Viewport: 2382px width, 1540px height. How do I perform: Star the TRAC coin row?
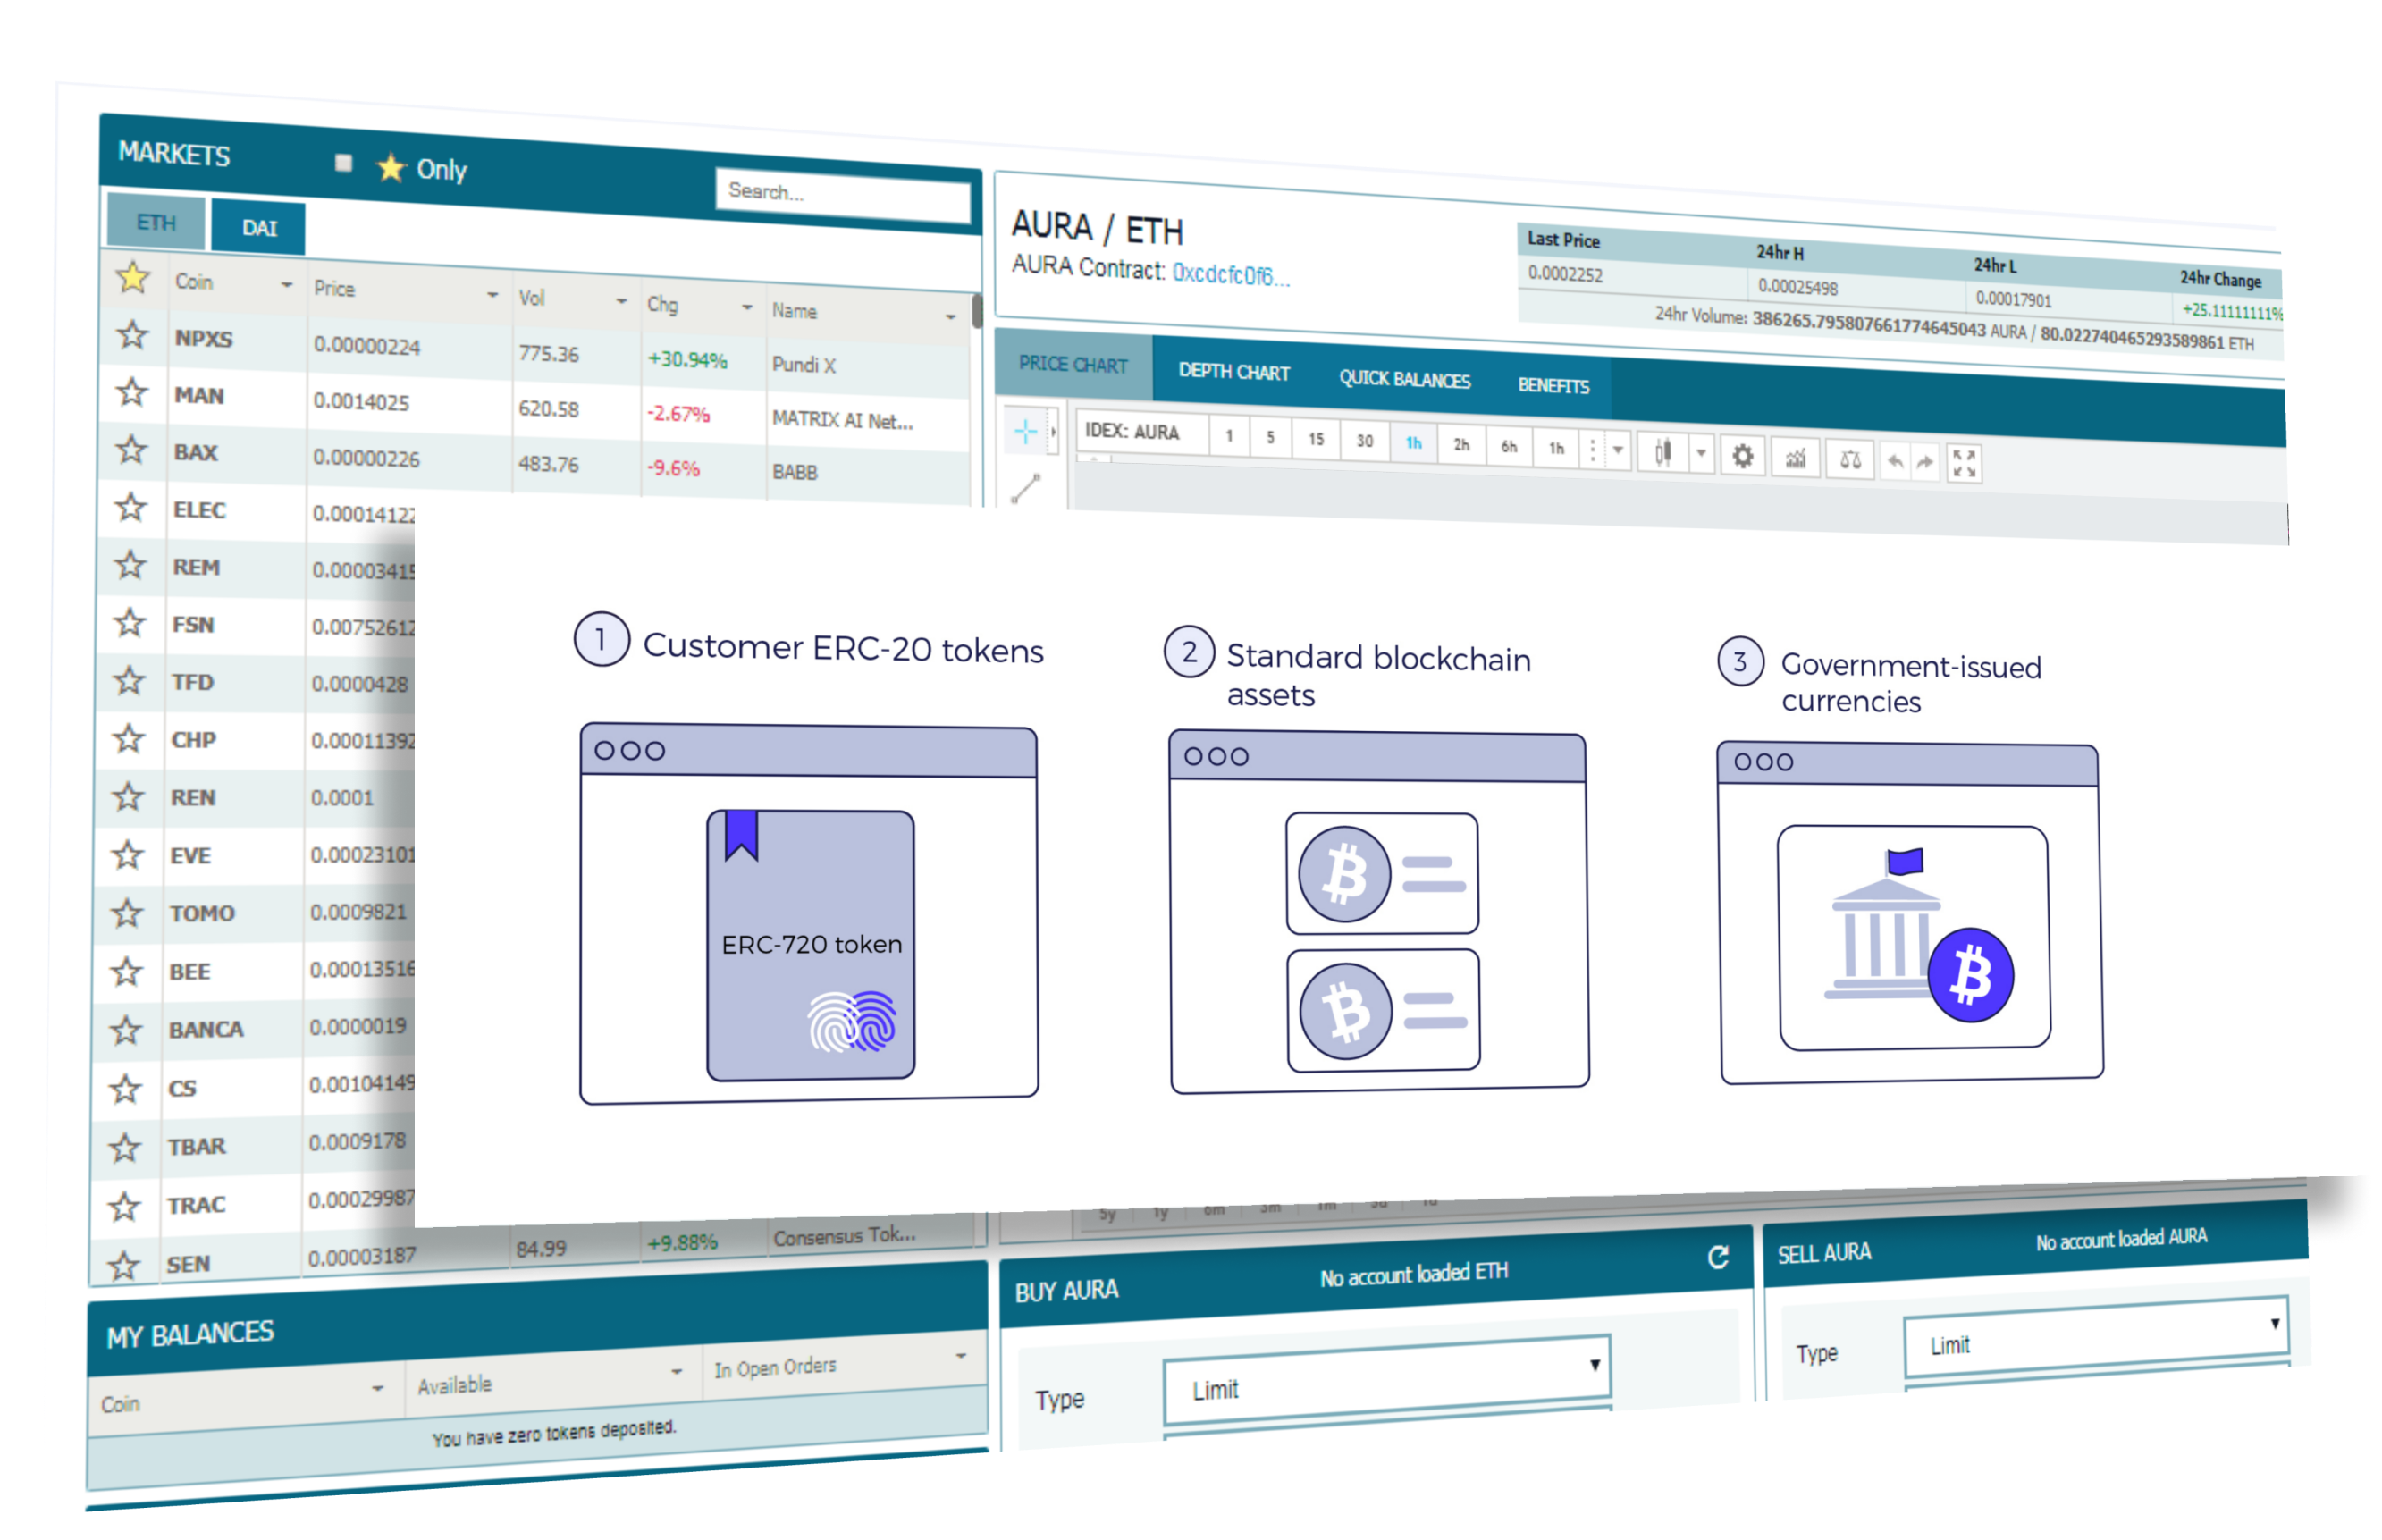click(124, 1207)
